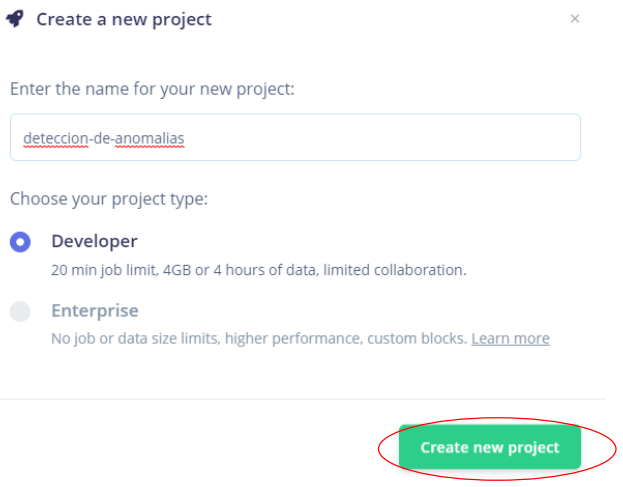The height and width of the screenshot is (487, 623).
Task: Open the Learn more link
Action: 510,338
